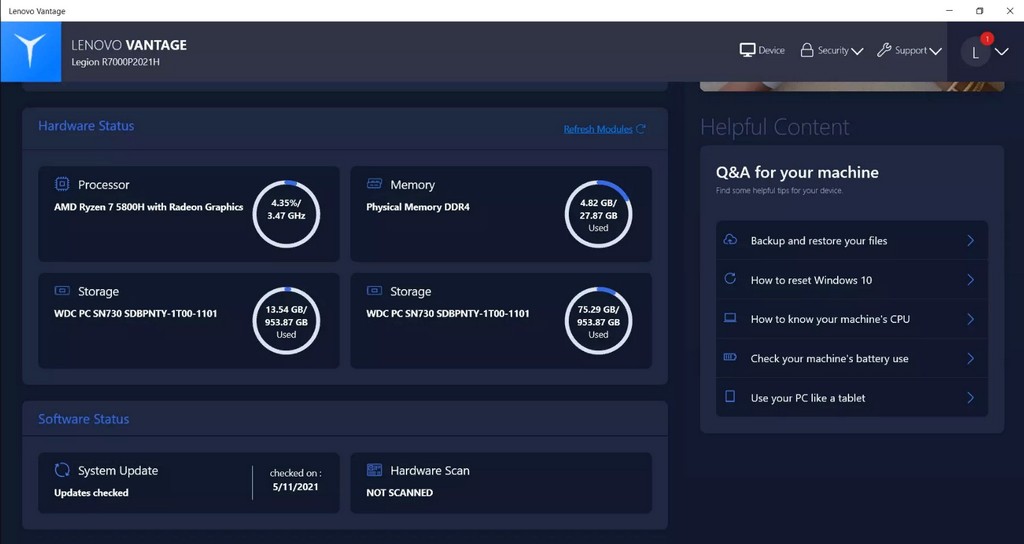This screenshot has height=544, width=1024.
Task: Select the System Update card
Action: [189, 483]
